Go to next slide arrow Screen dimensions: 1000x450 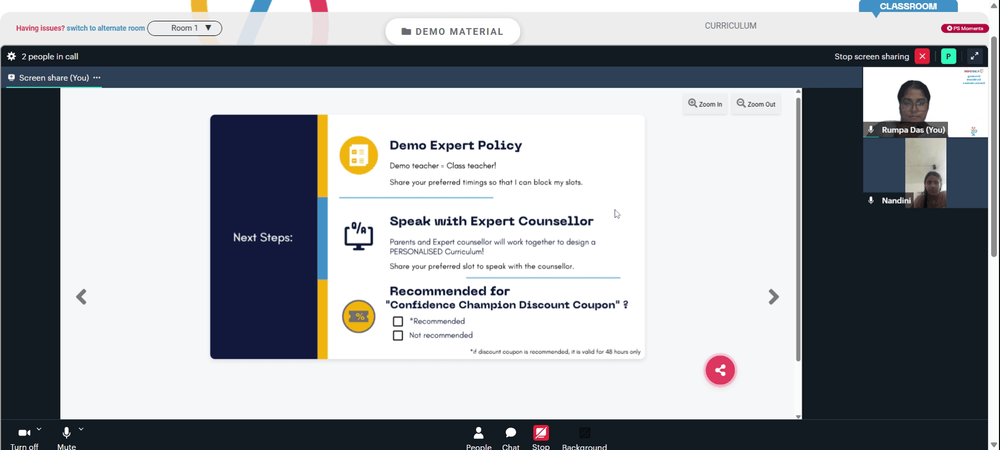[x=774, y=296]
